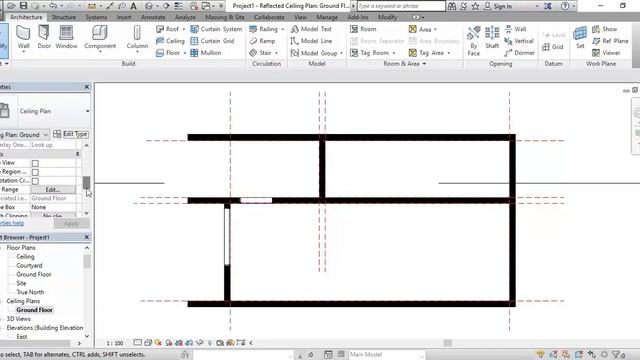Click the Set work plane tool
This screenshot has width=640, height=360.
point(580,37)
